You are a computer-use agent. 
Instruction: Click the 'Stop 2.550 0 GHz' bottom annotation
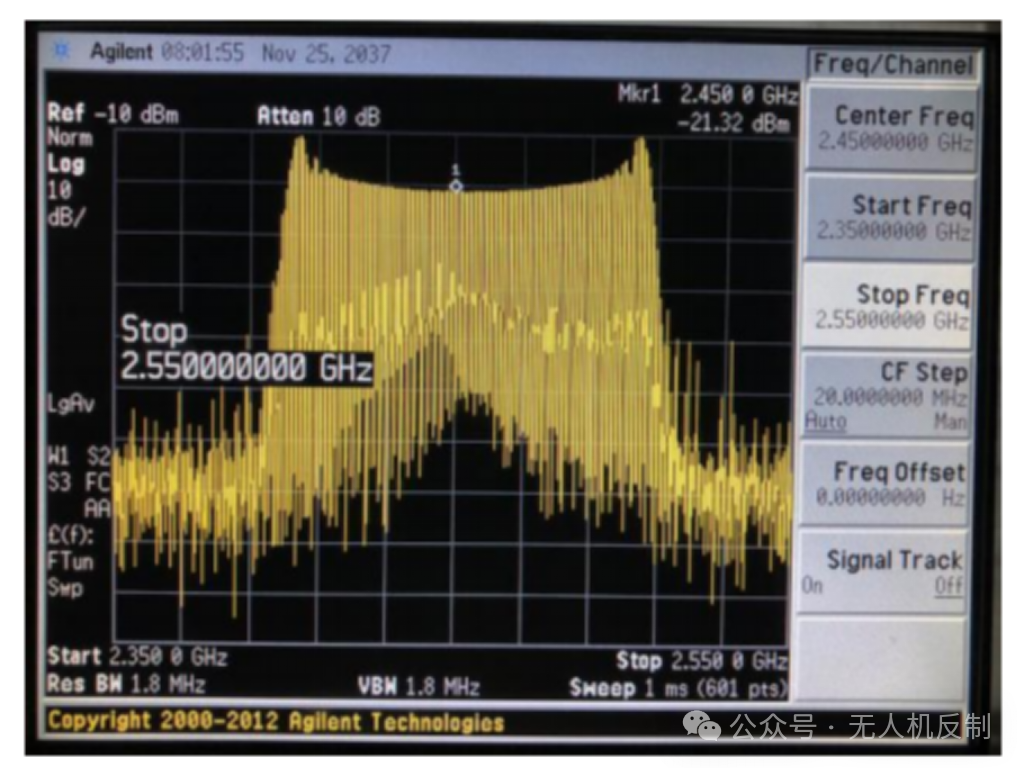(x=701, y=661)
